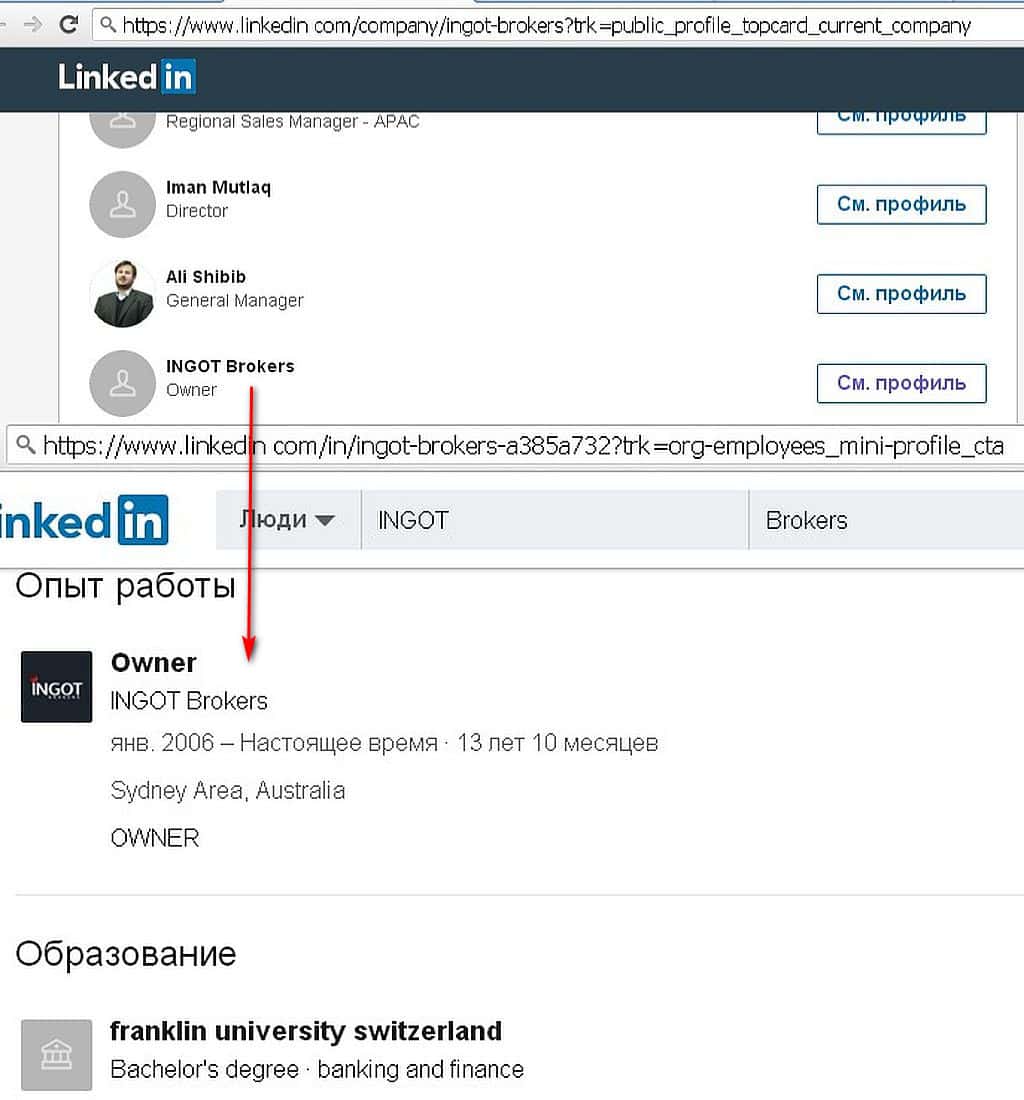Click the INGOT company logo thumbnail

click(56, 687)
